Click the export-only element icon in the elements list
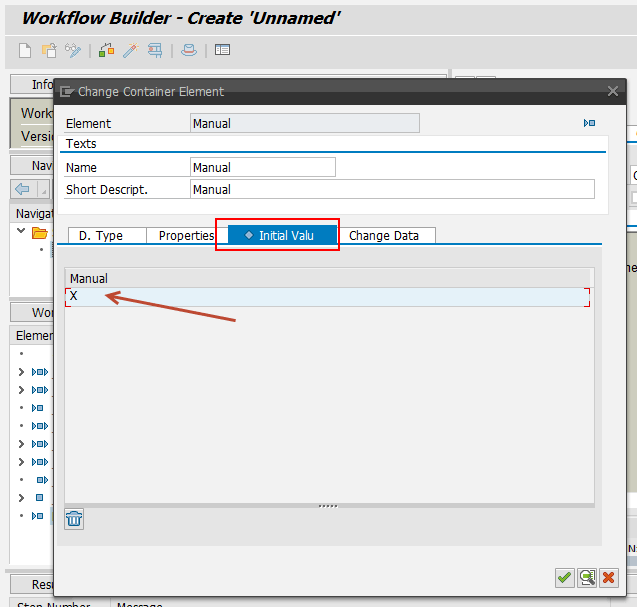 (x=42, y=480)
